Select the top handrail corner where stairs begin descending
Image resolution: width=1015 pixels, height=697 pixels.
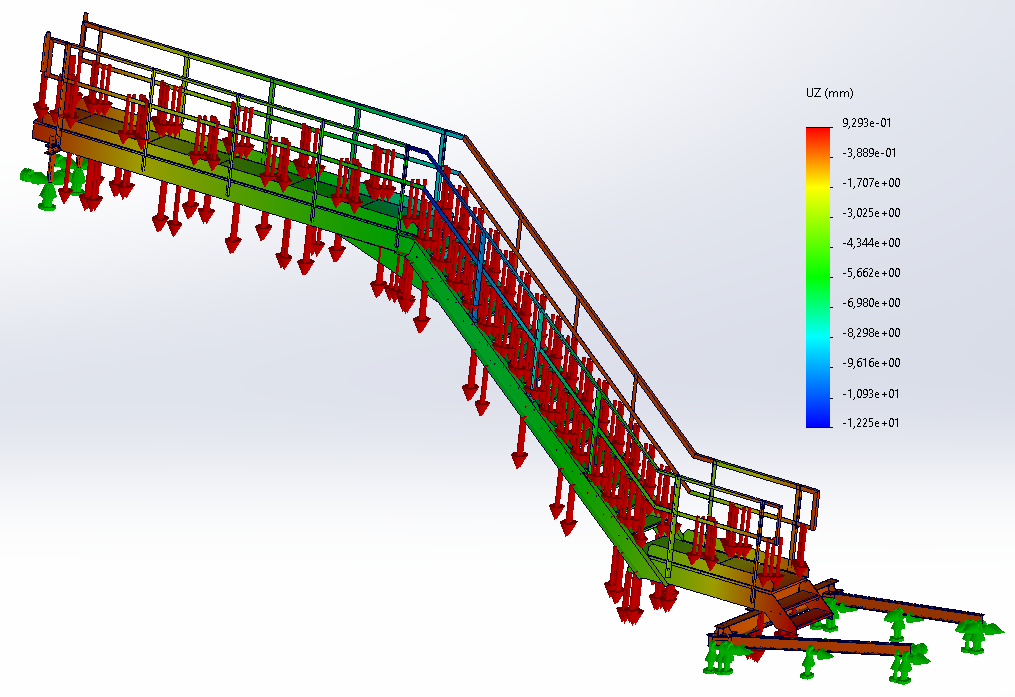(465, 135)
